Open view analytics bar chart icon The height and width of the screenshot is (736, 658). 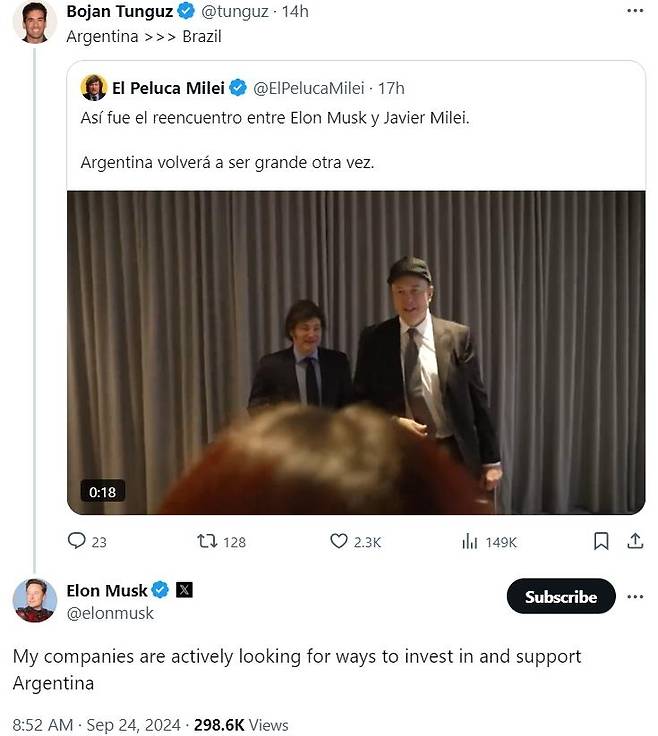pos(470,541)
